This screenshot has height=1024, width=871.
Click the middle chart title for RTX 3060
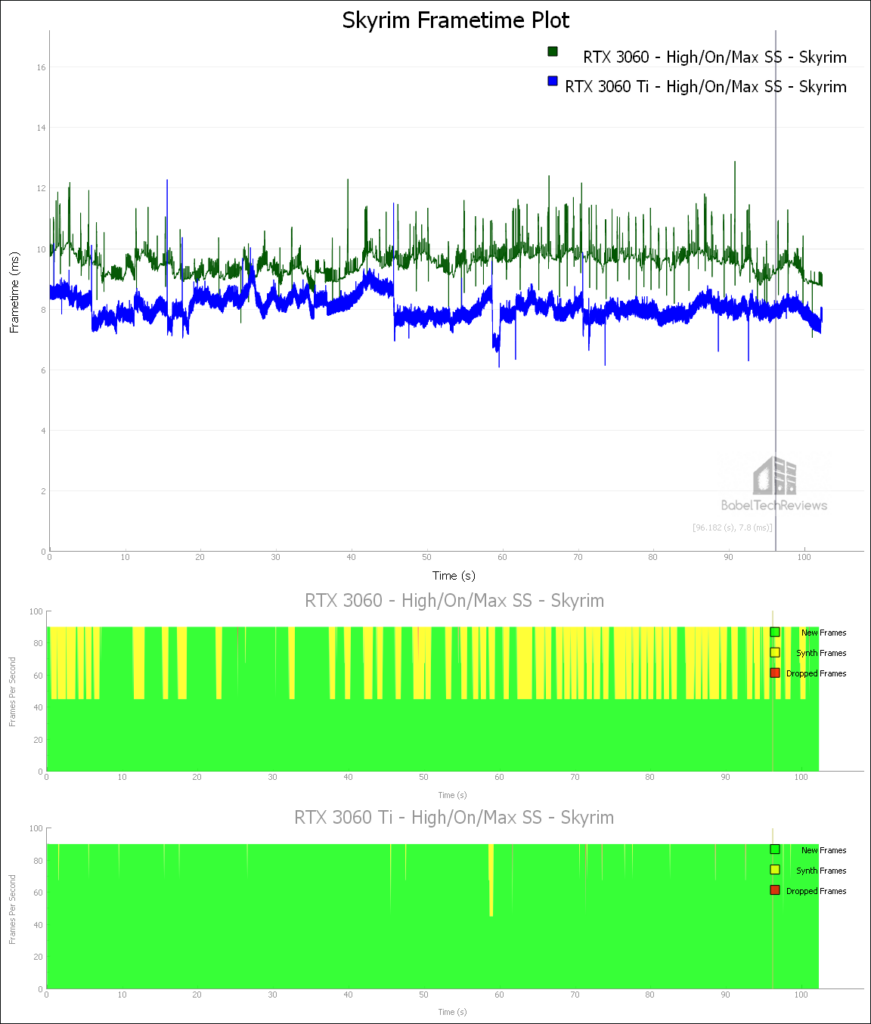[x=454, y=600]
